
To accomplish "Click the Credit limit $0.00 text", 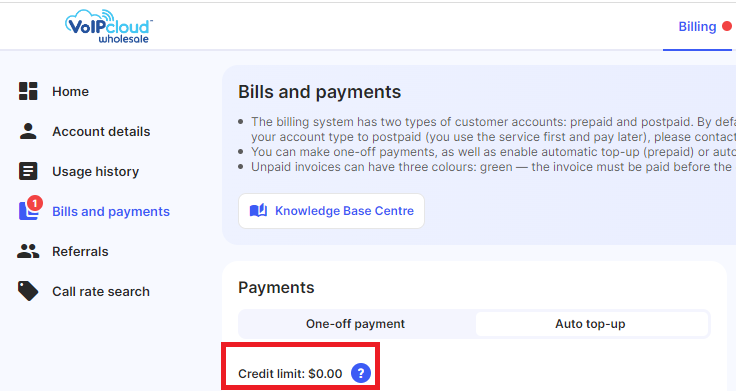I will coord(290,374).
